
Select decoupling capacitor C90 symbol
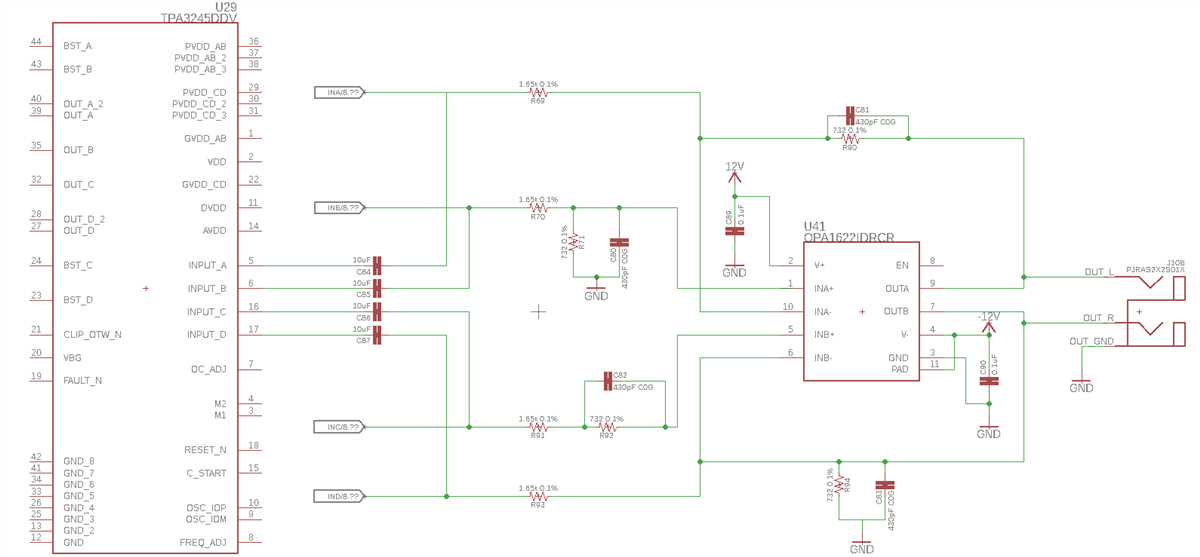(x=989, y=381)
